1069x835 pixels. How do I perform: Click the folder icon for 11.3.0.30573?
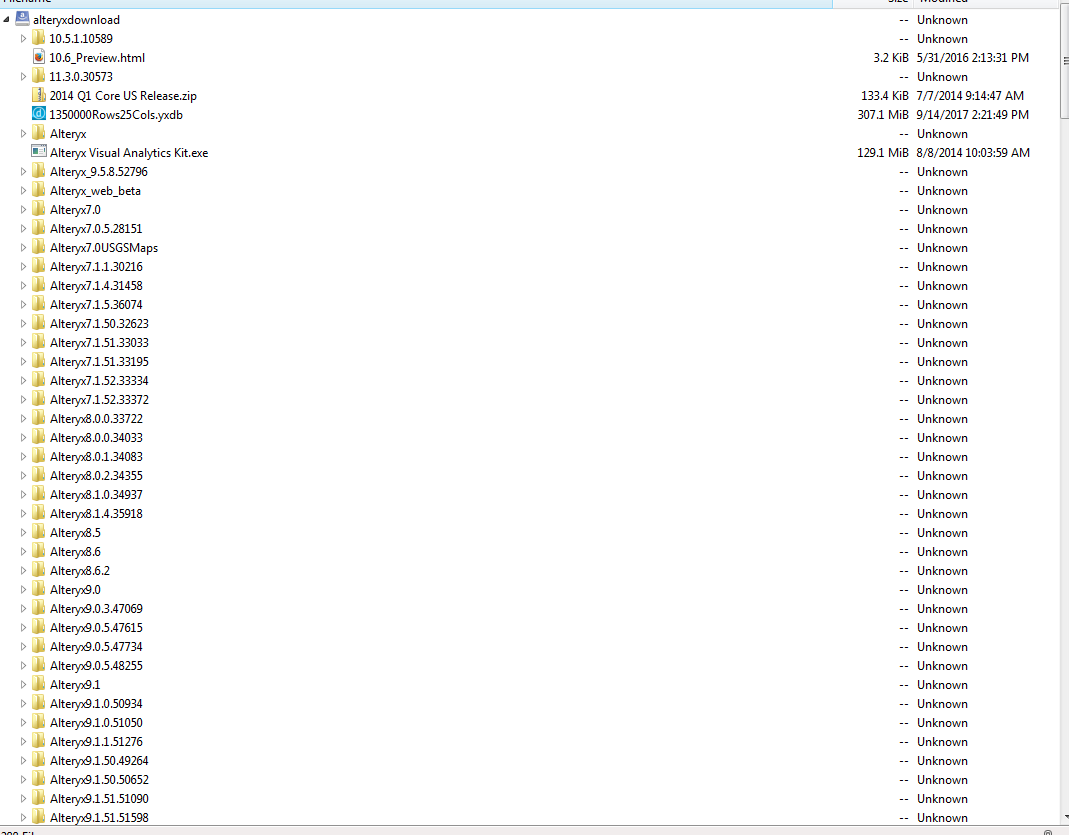[39, 76]
